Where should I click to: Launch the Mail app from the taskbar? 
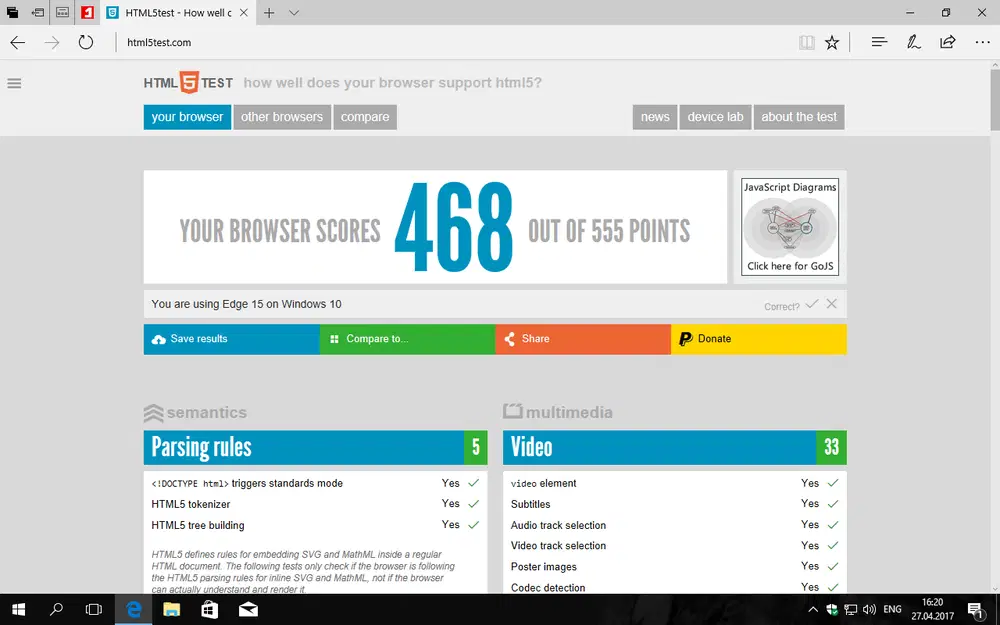point(248,609)
